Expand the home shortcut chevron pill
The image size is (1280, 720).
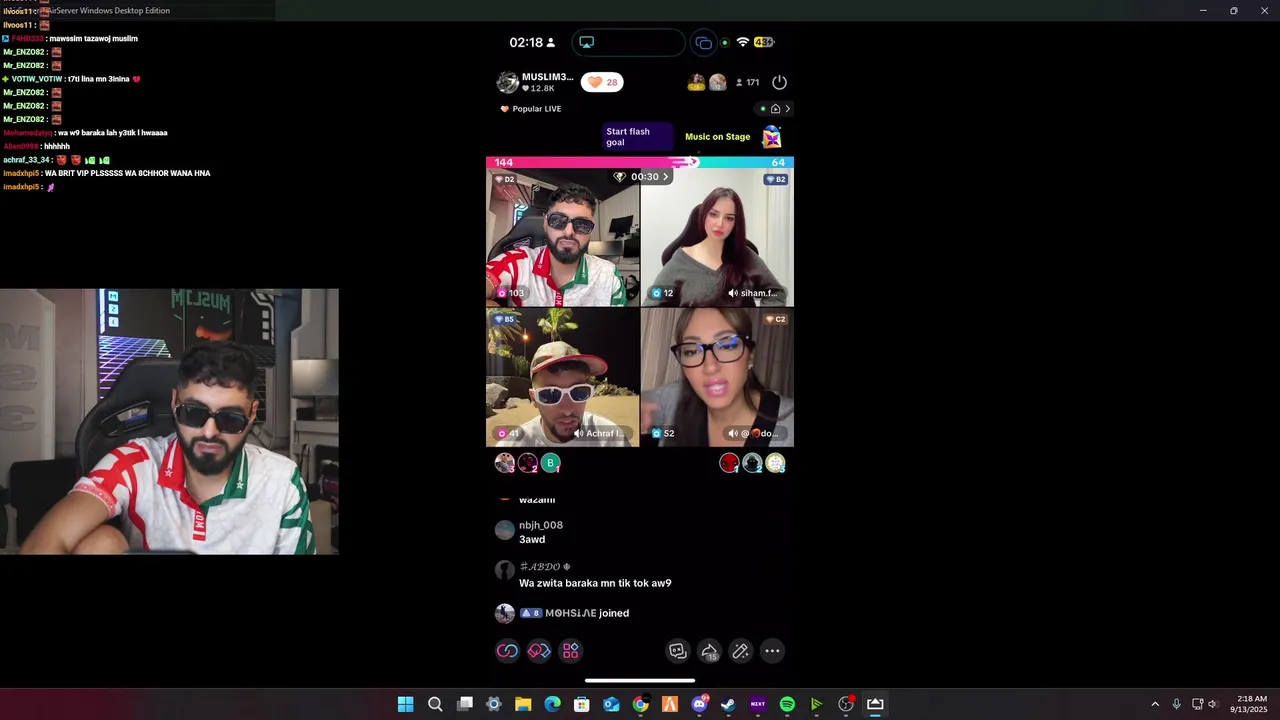tap(776, 109)
